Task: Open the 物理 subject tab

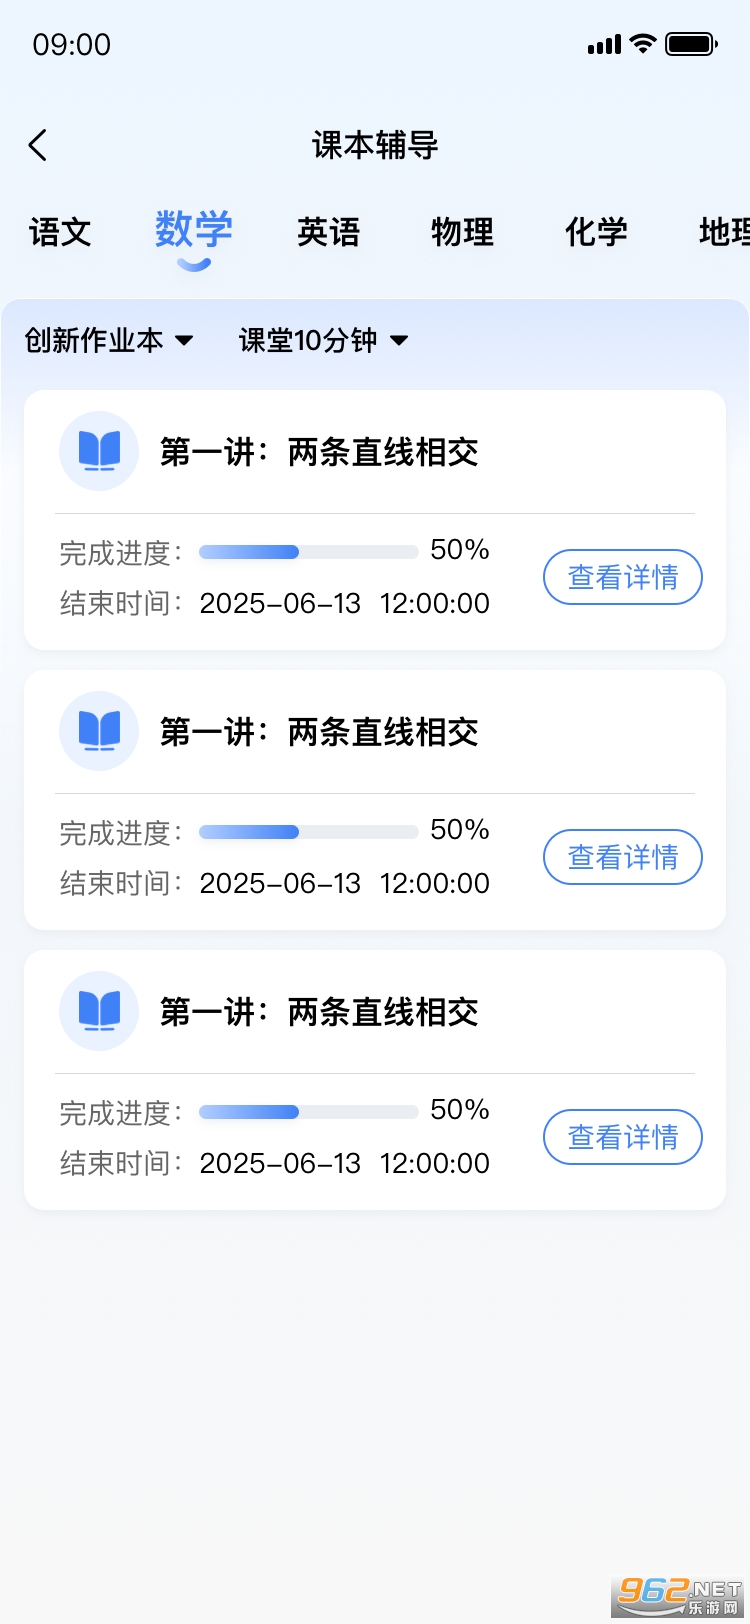Action: pyautogui.click(x=462, y=233)
